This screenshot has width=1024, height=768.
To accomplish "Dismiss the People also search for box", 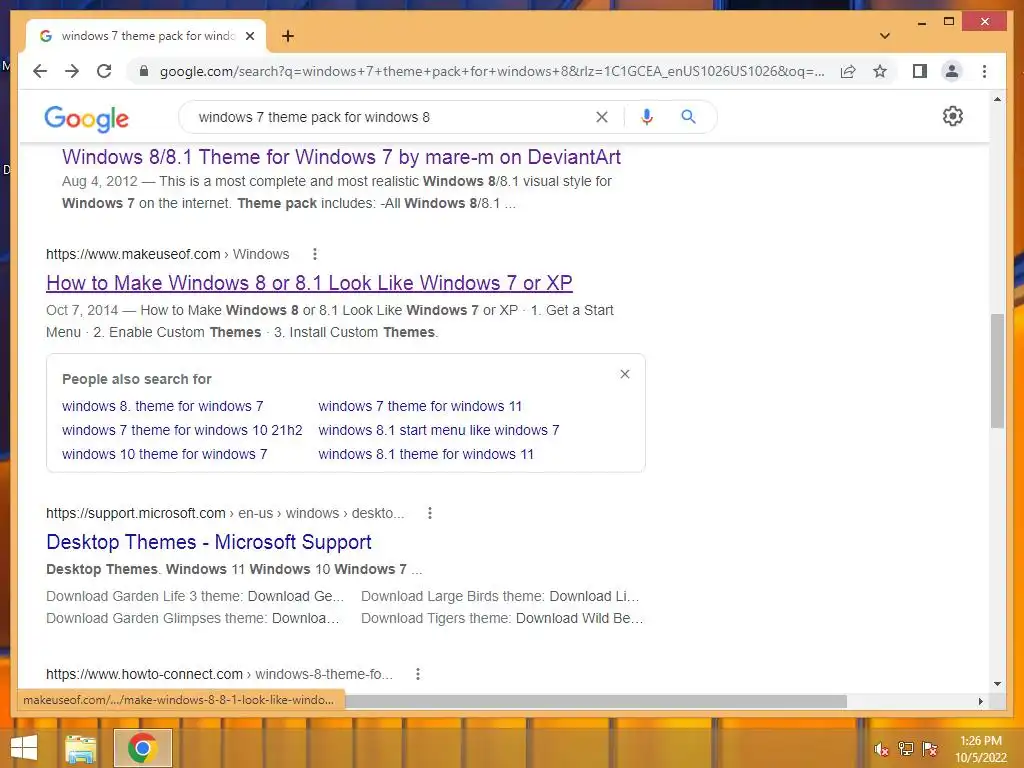I will coord(625,374).
